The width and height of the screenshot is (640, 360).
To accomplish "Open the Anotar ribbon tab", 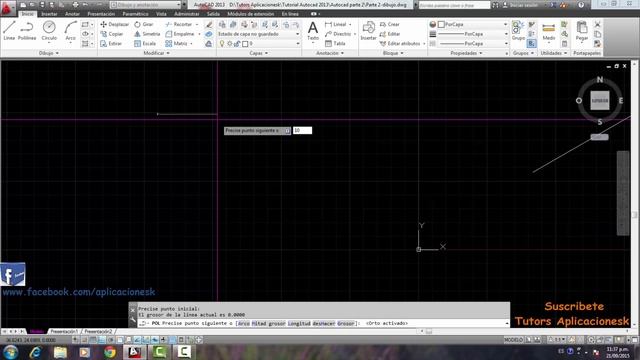I will click(x=72, y=14).
